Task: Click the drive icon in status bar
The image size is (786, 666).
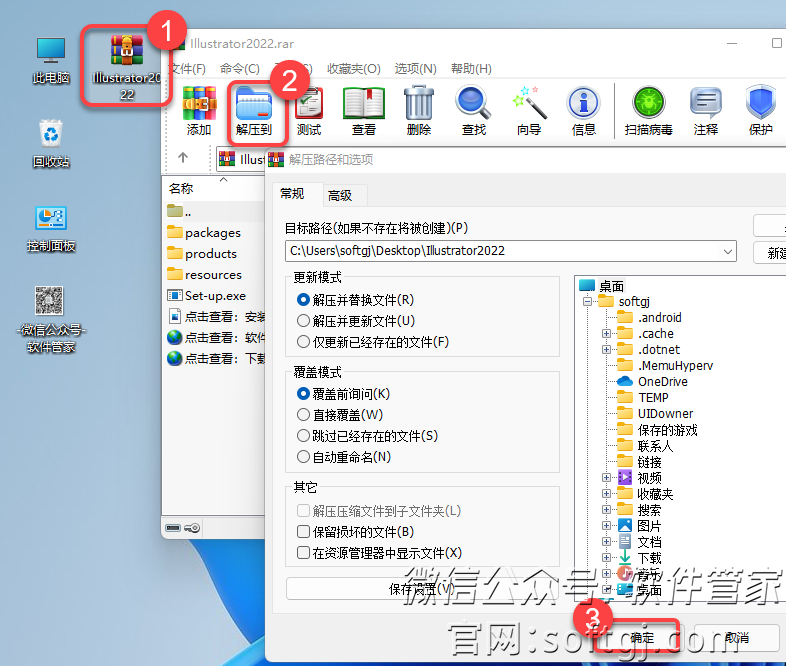Action: (x=173, y=528)
